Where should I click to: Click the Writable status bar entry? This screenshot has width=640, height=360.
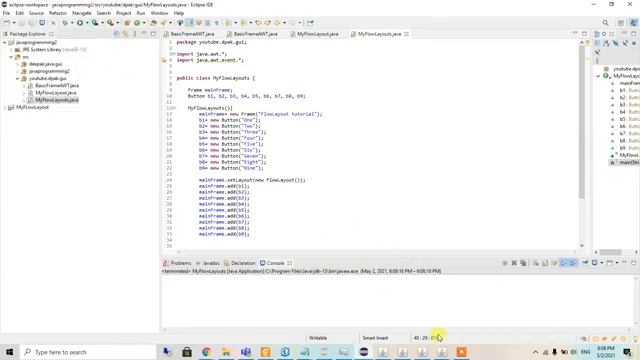[318, 338]
